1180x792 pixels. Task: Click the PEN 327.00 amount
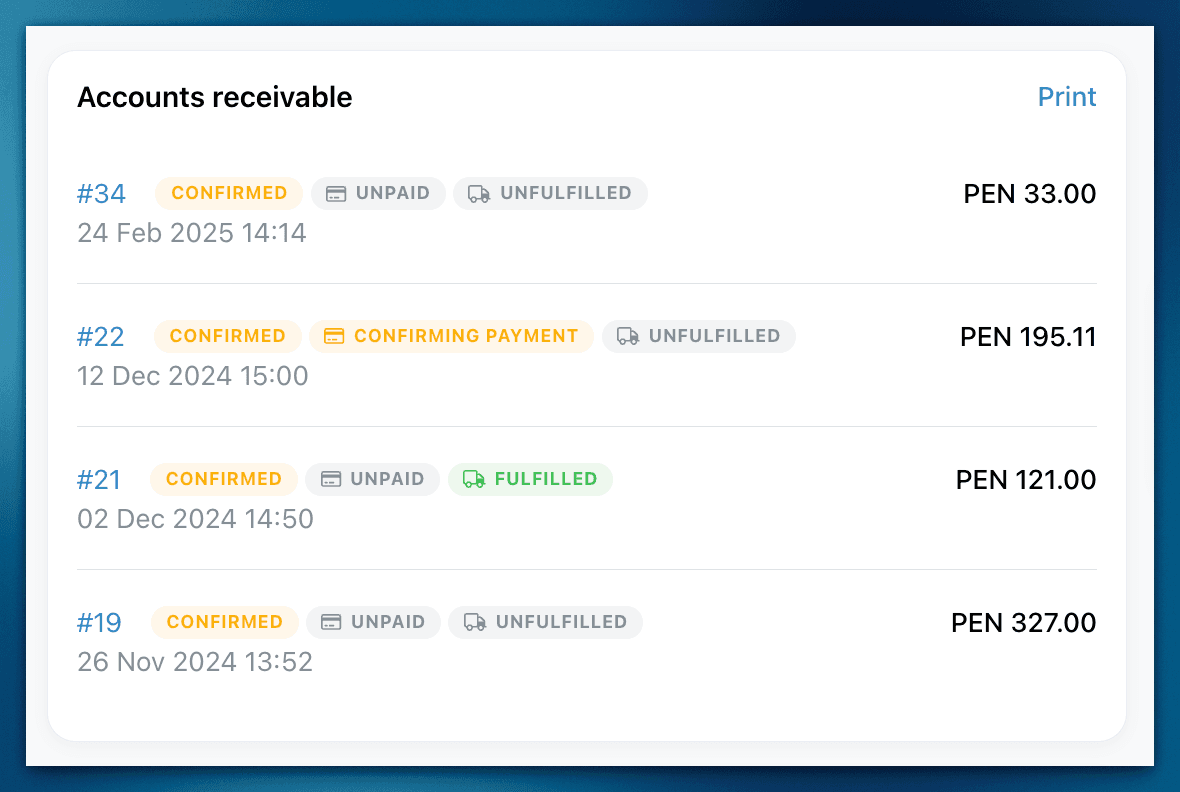pyautogui.click(x=1023, y=623)
